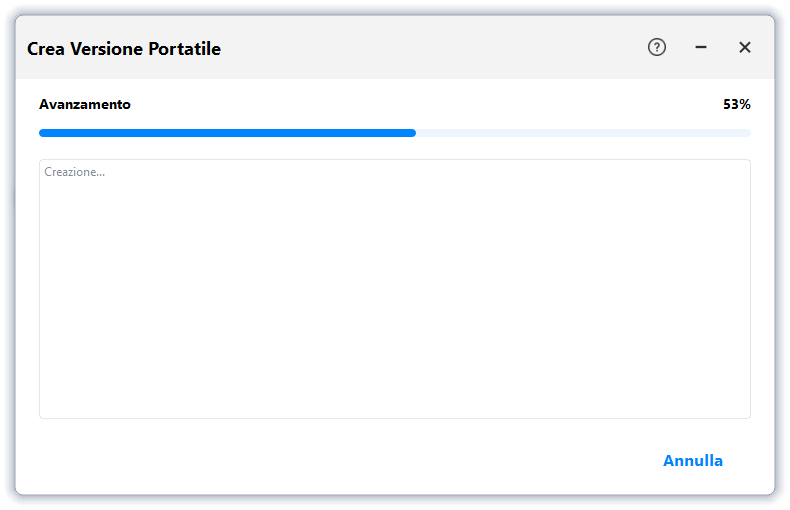Viewport: 790px width, 510px height.
Task: Click the top-right corner of the log box
Action: pos(748,162)
